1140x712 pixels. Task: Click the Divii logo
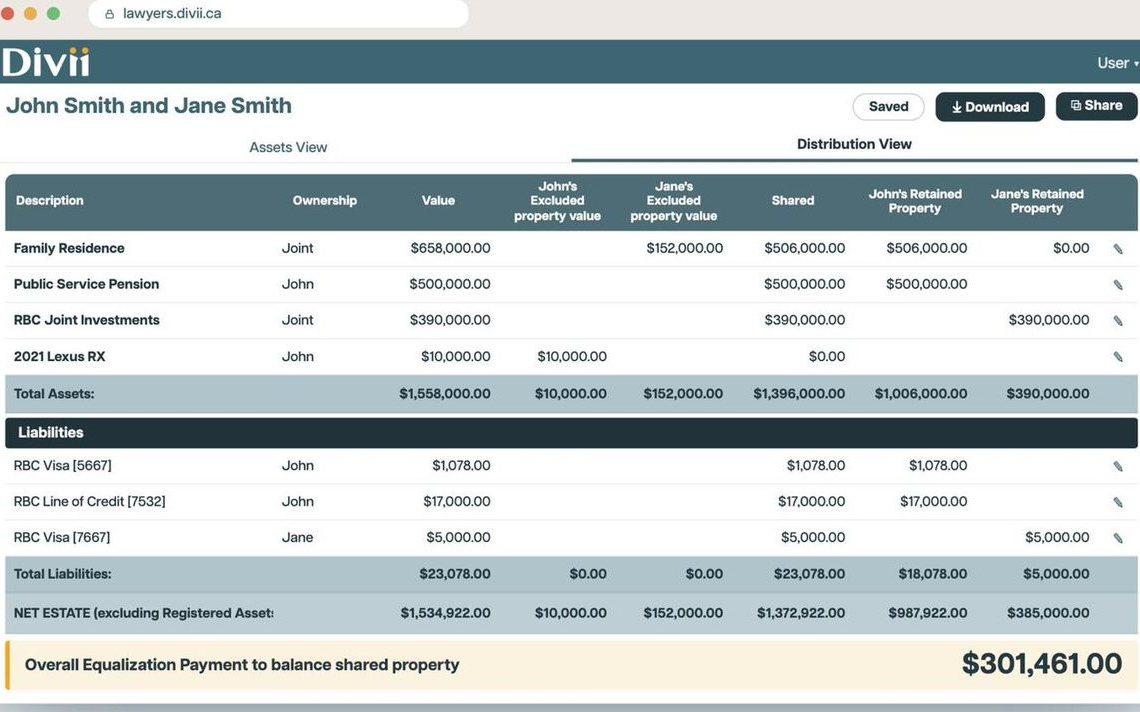(x=45, y=62)
